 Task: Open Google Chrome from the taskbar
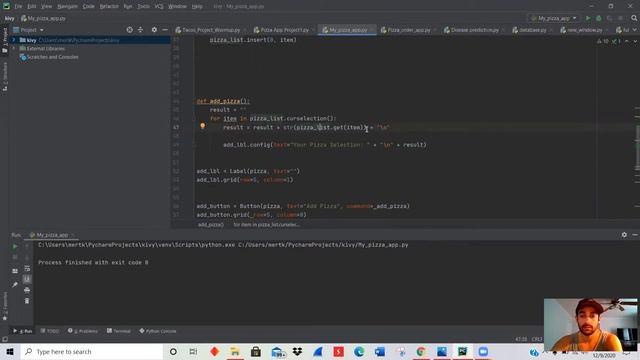pos(421,351)
